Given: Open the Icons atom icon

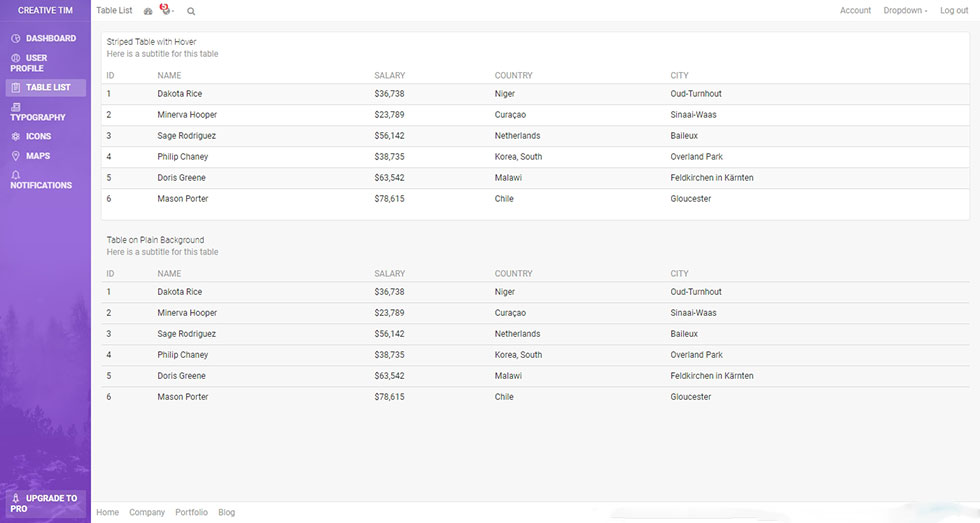Looking at the screenshot, I should point(16,136).
